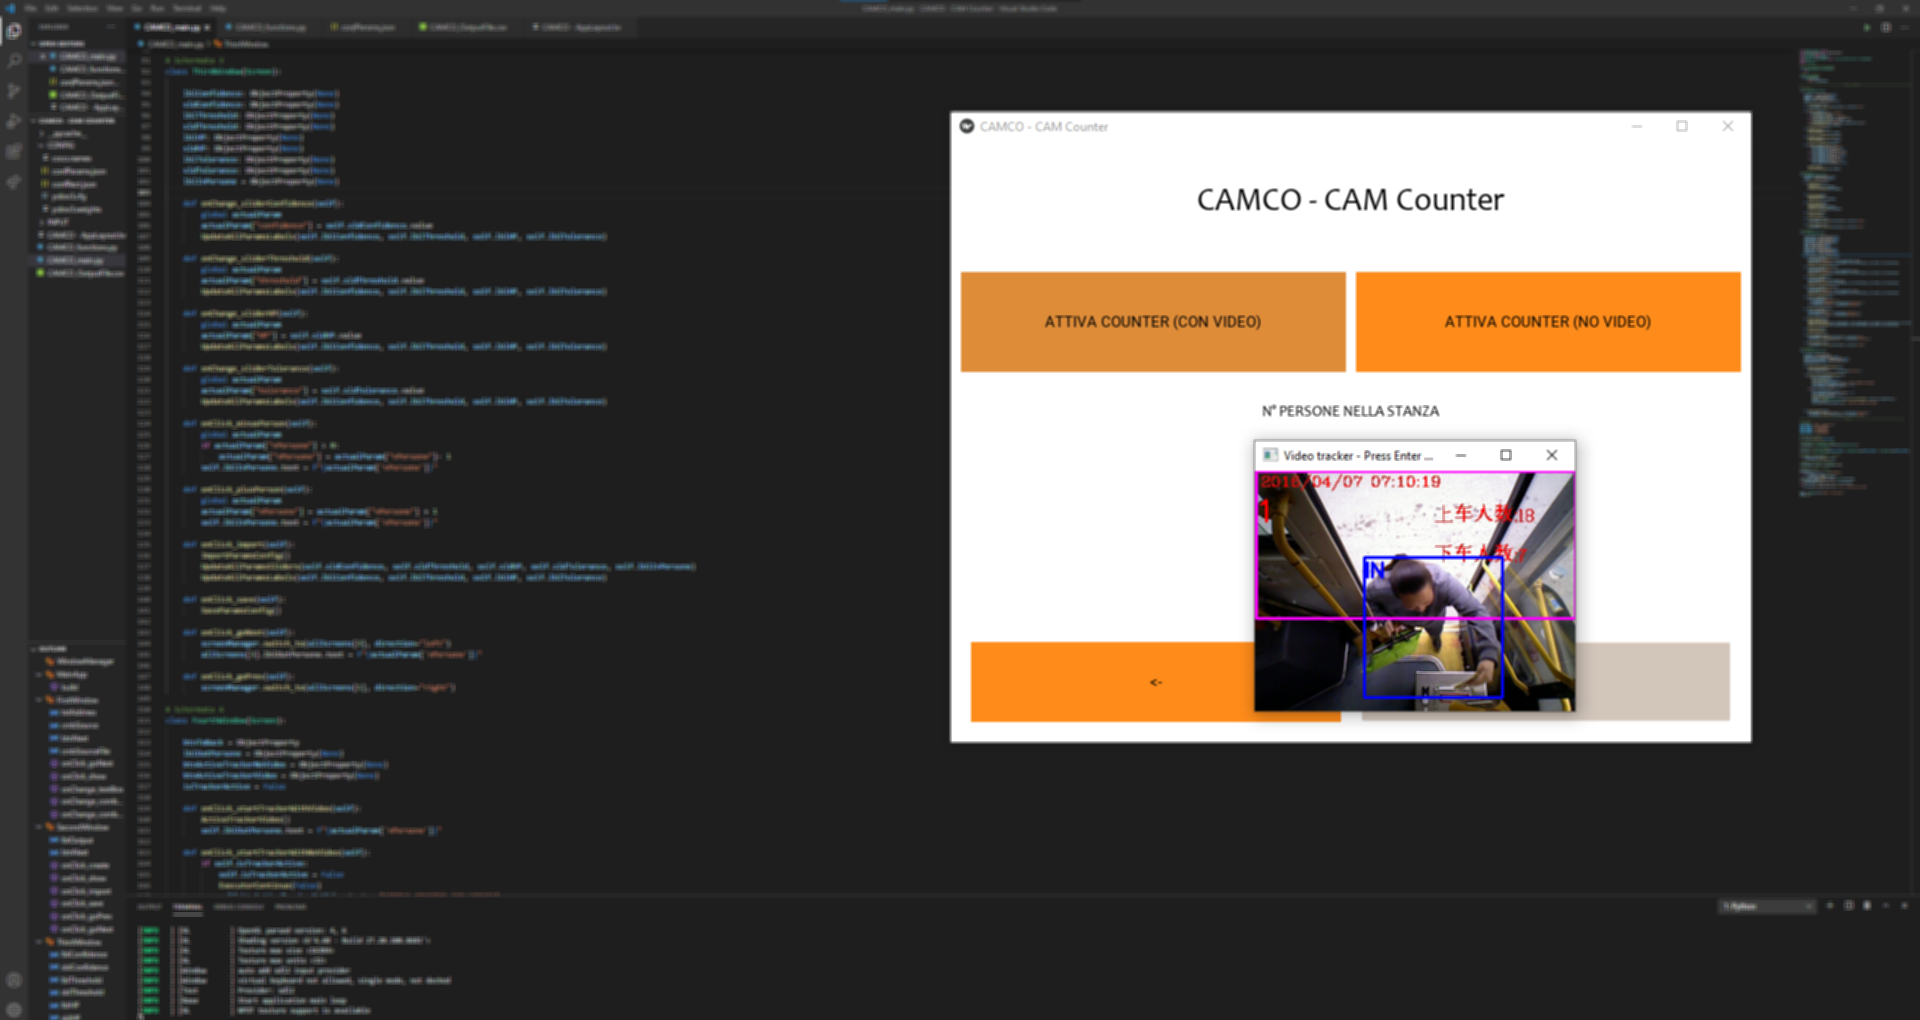
Task: Open the Terminal menu in menu bar
Action: [187, 8]
